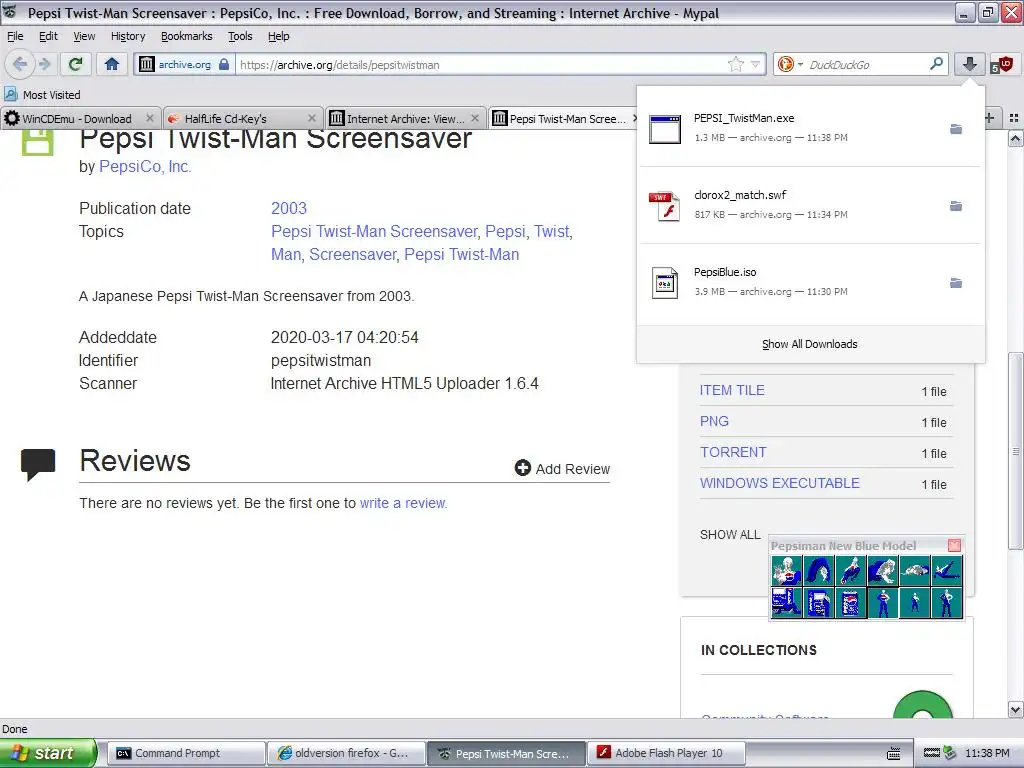Image resolution: width=1024 pixels, height=768 pixels.
Task: Click Show All Downloads
Action: (x=810, y=344)
